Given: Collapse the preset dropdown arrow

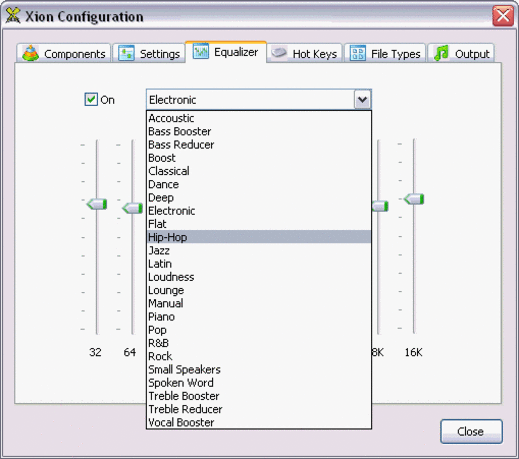Looking at the screenshot, I should pos(362,99).
